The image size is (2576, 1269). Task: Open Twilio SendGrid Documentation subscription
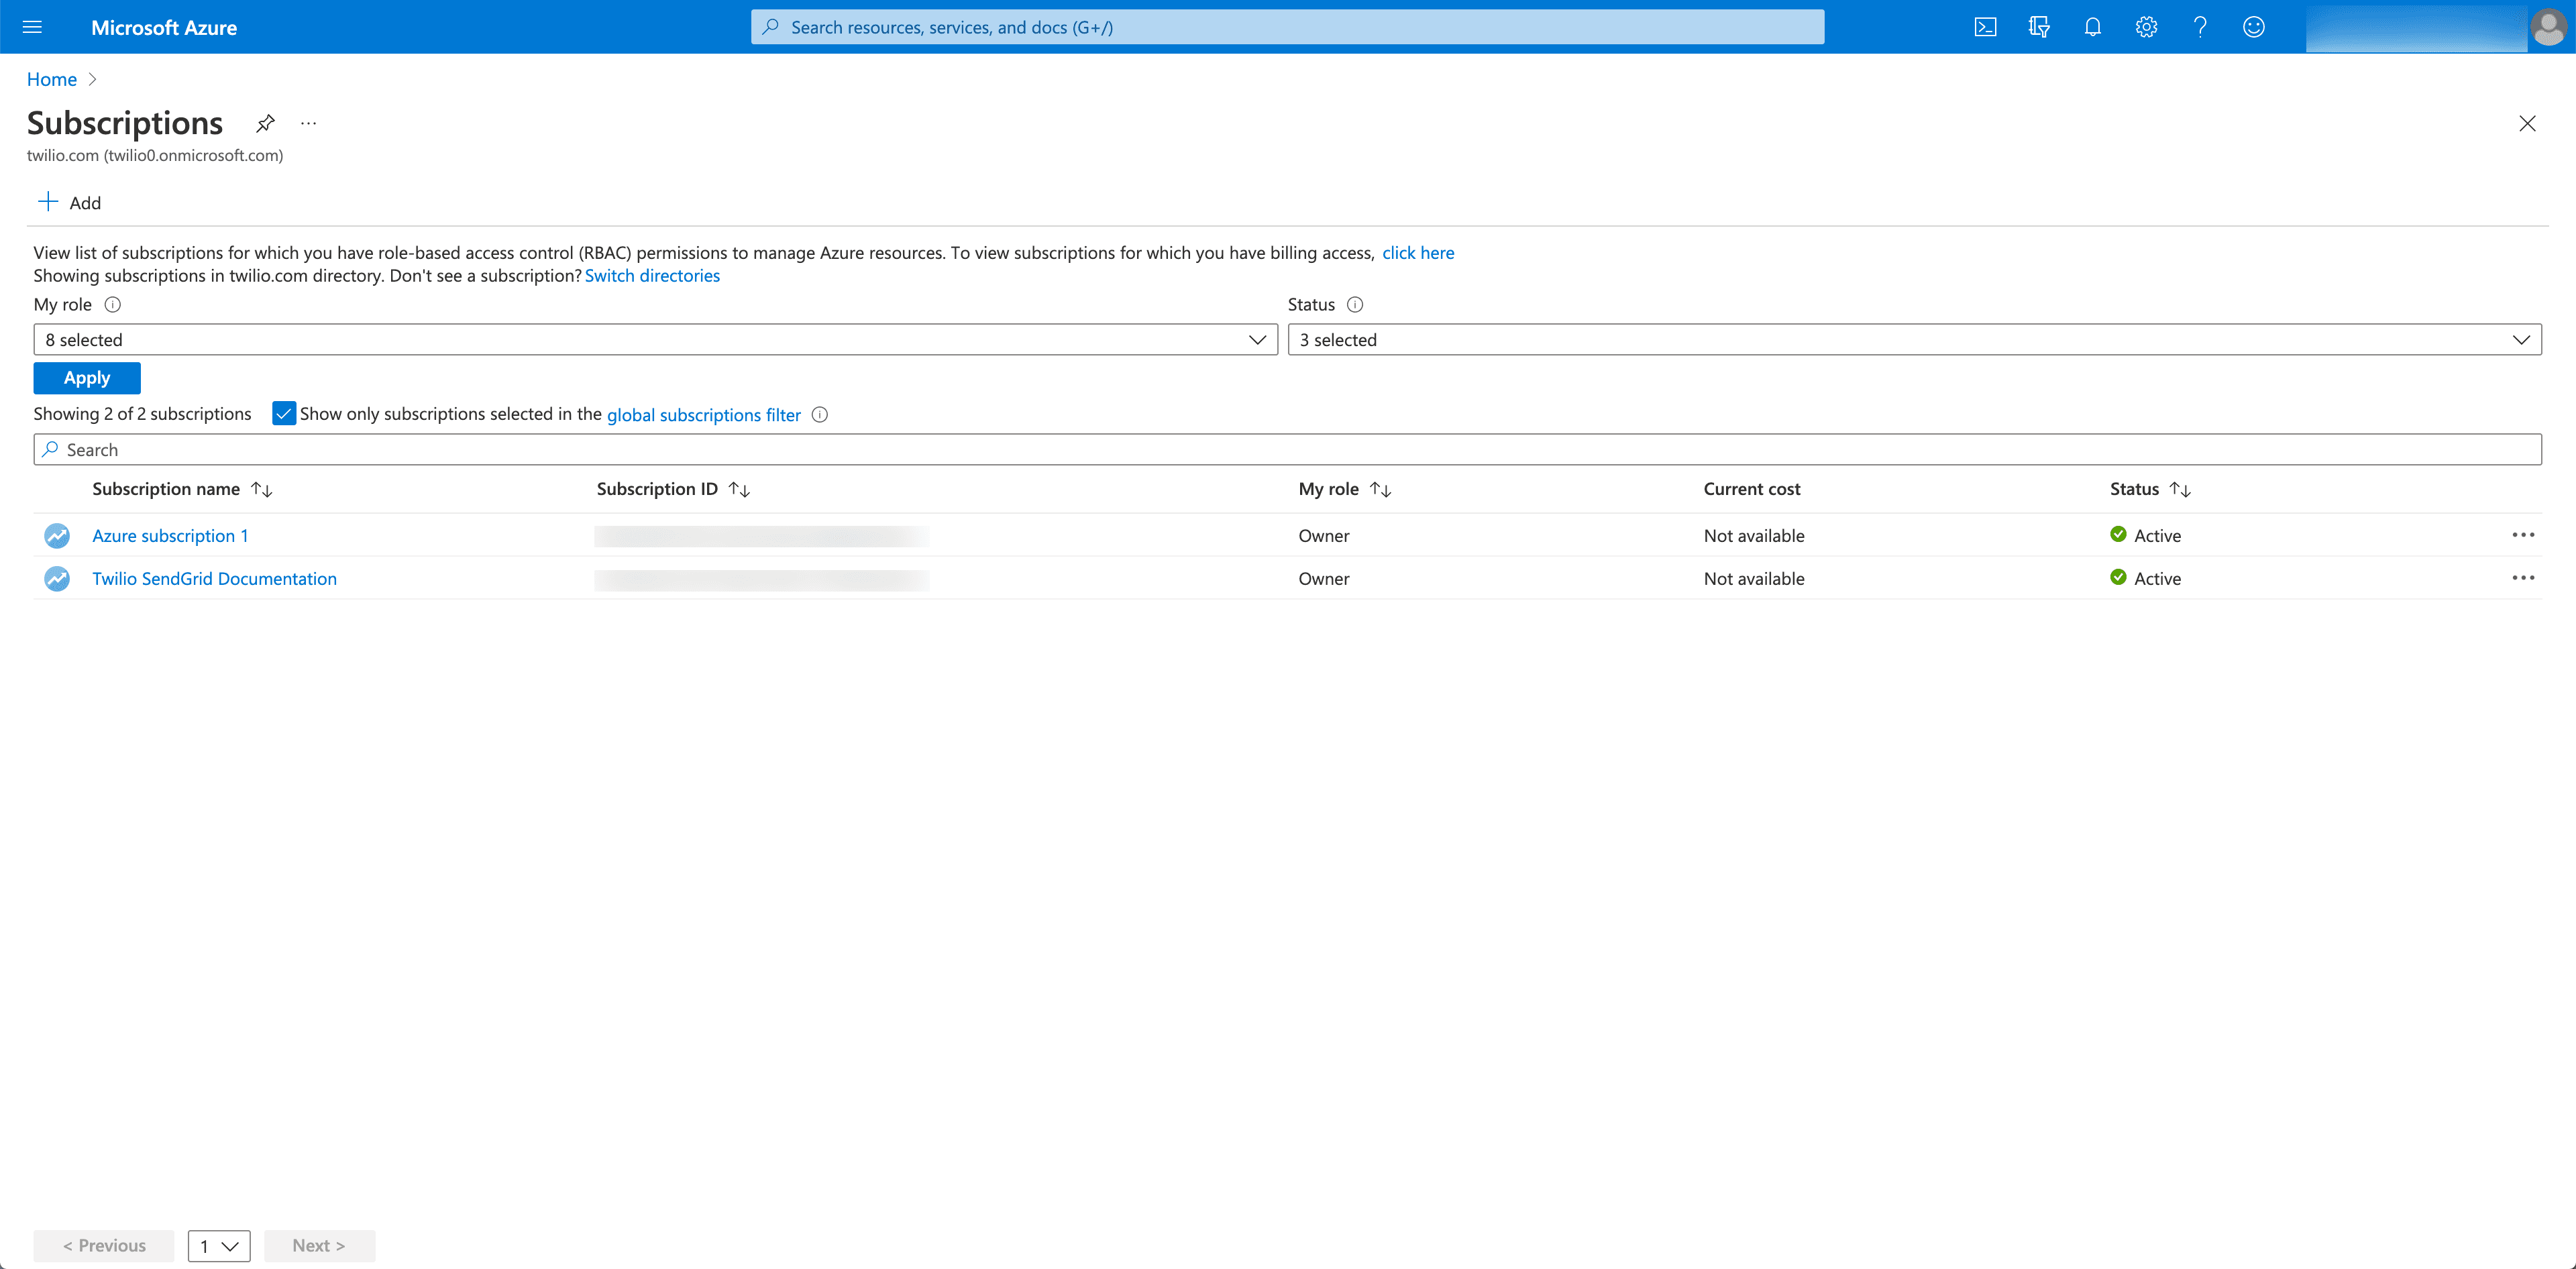tap(214, 578)
